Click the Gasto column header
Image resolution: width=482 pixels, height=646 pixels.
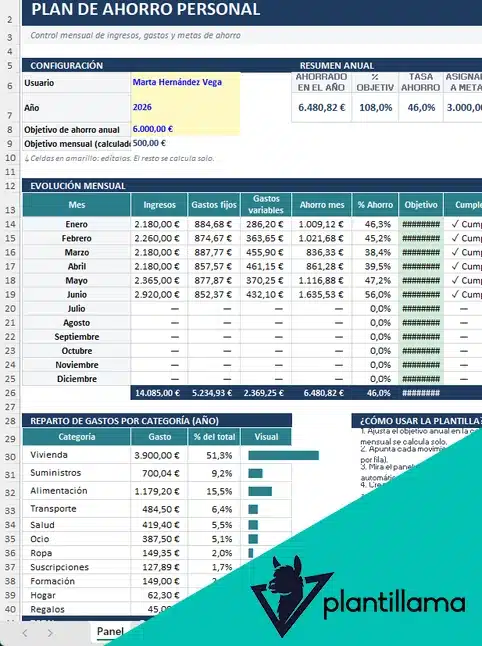159,437
